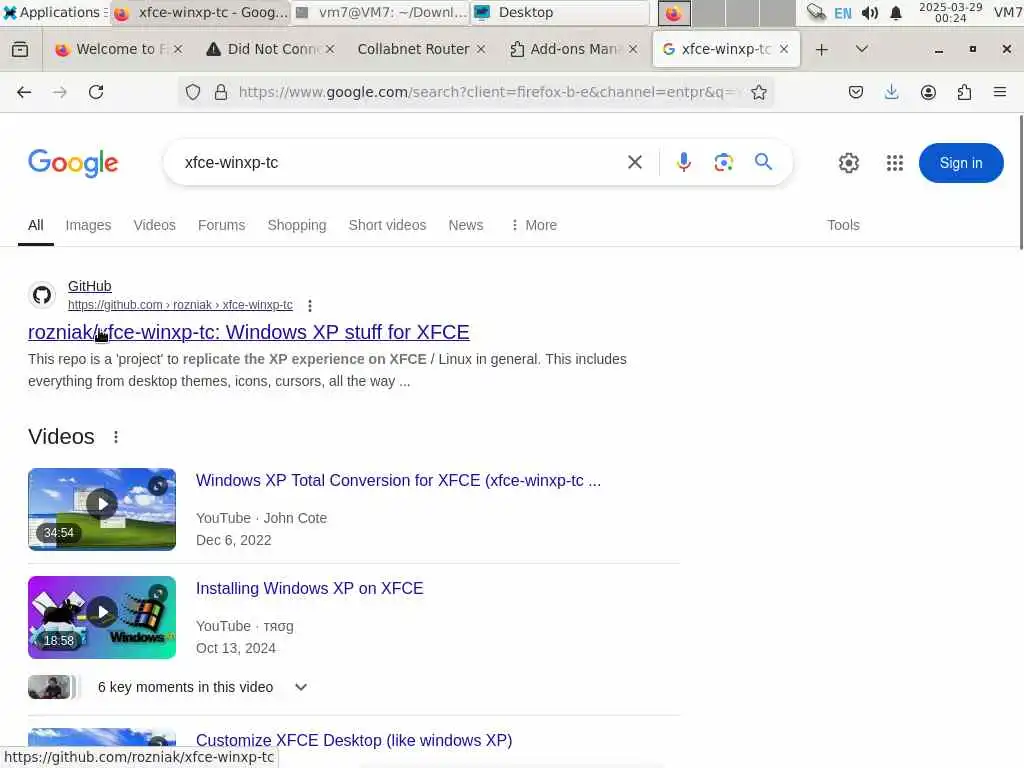
Task: Bookmark this page with the star
Action: point(758,92)
